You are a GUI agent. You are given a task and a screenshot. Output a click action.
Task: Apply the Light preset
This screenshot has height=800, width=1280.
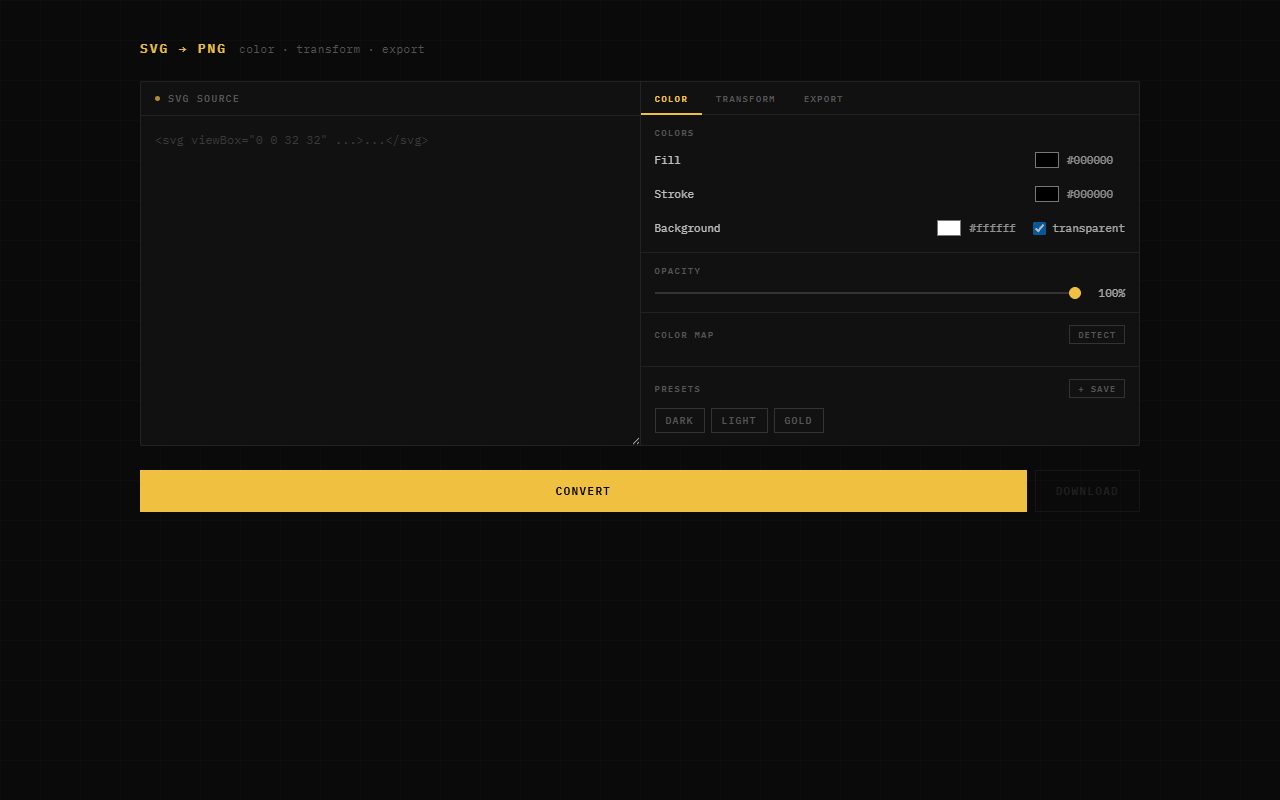(x=739, y=421)
